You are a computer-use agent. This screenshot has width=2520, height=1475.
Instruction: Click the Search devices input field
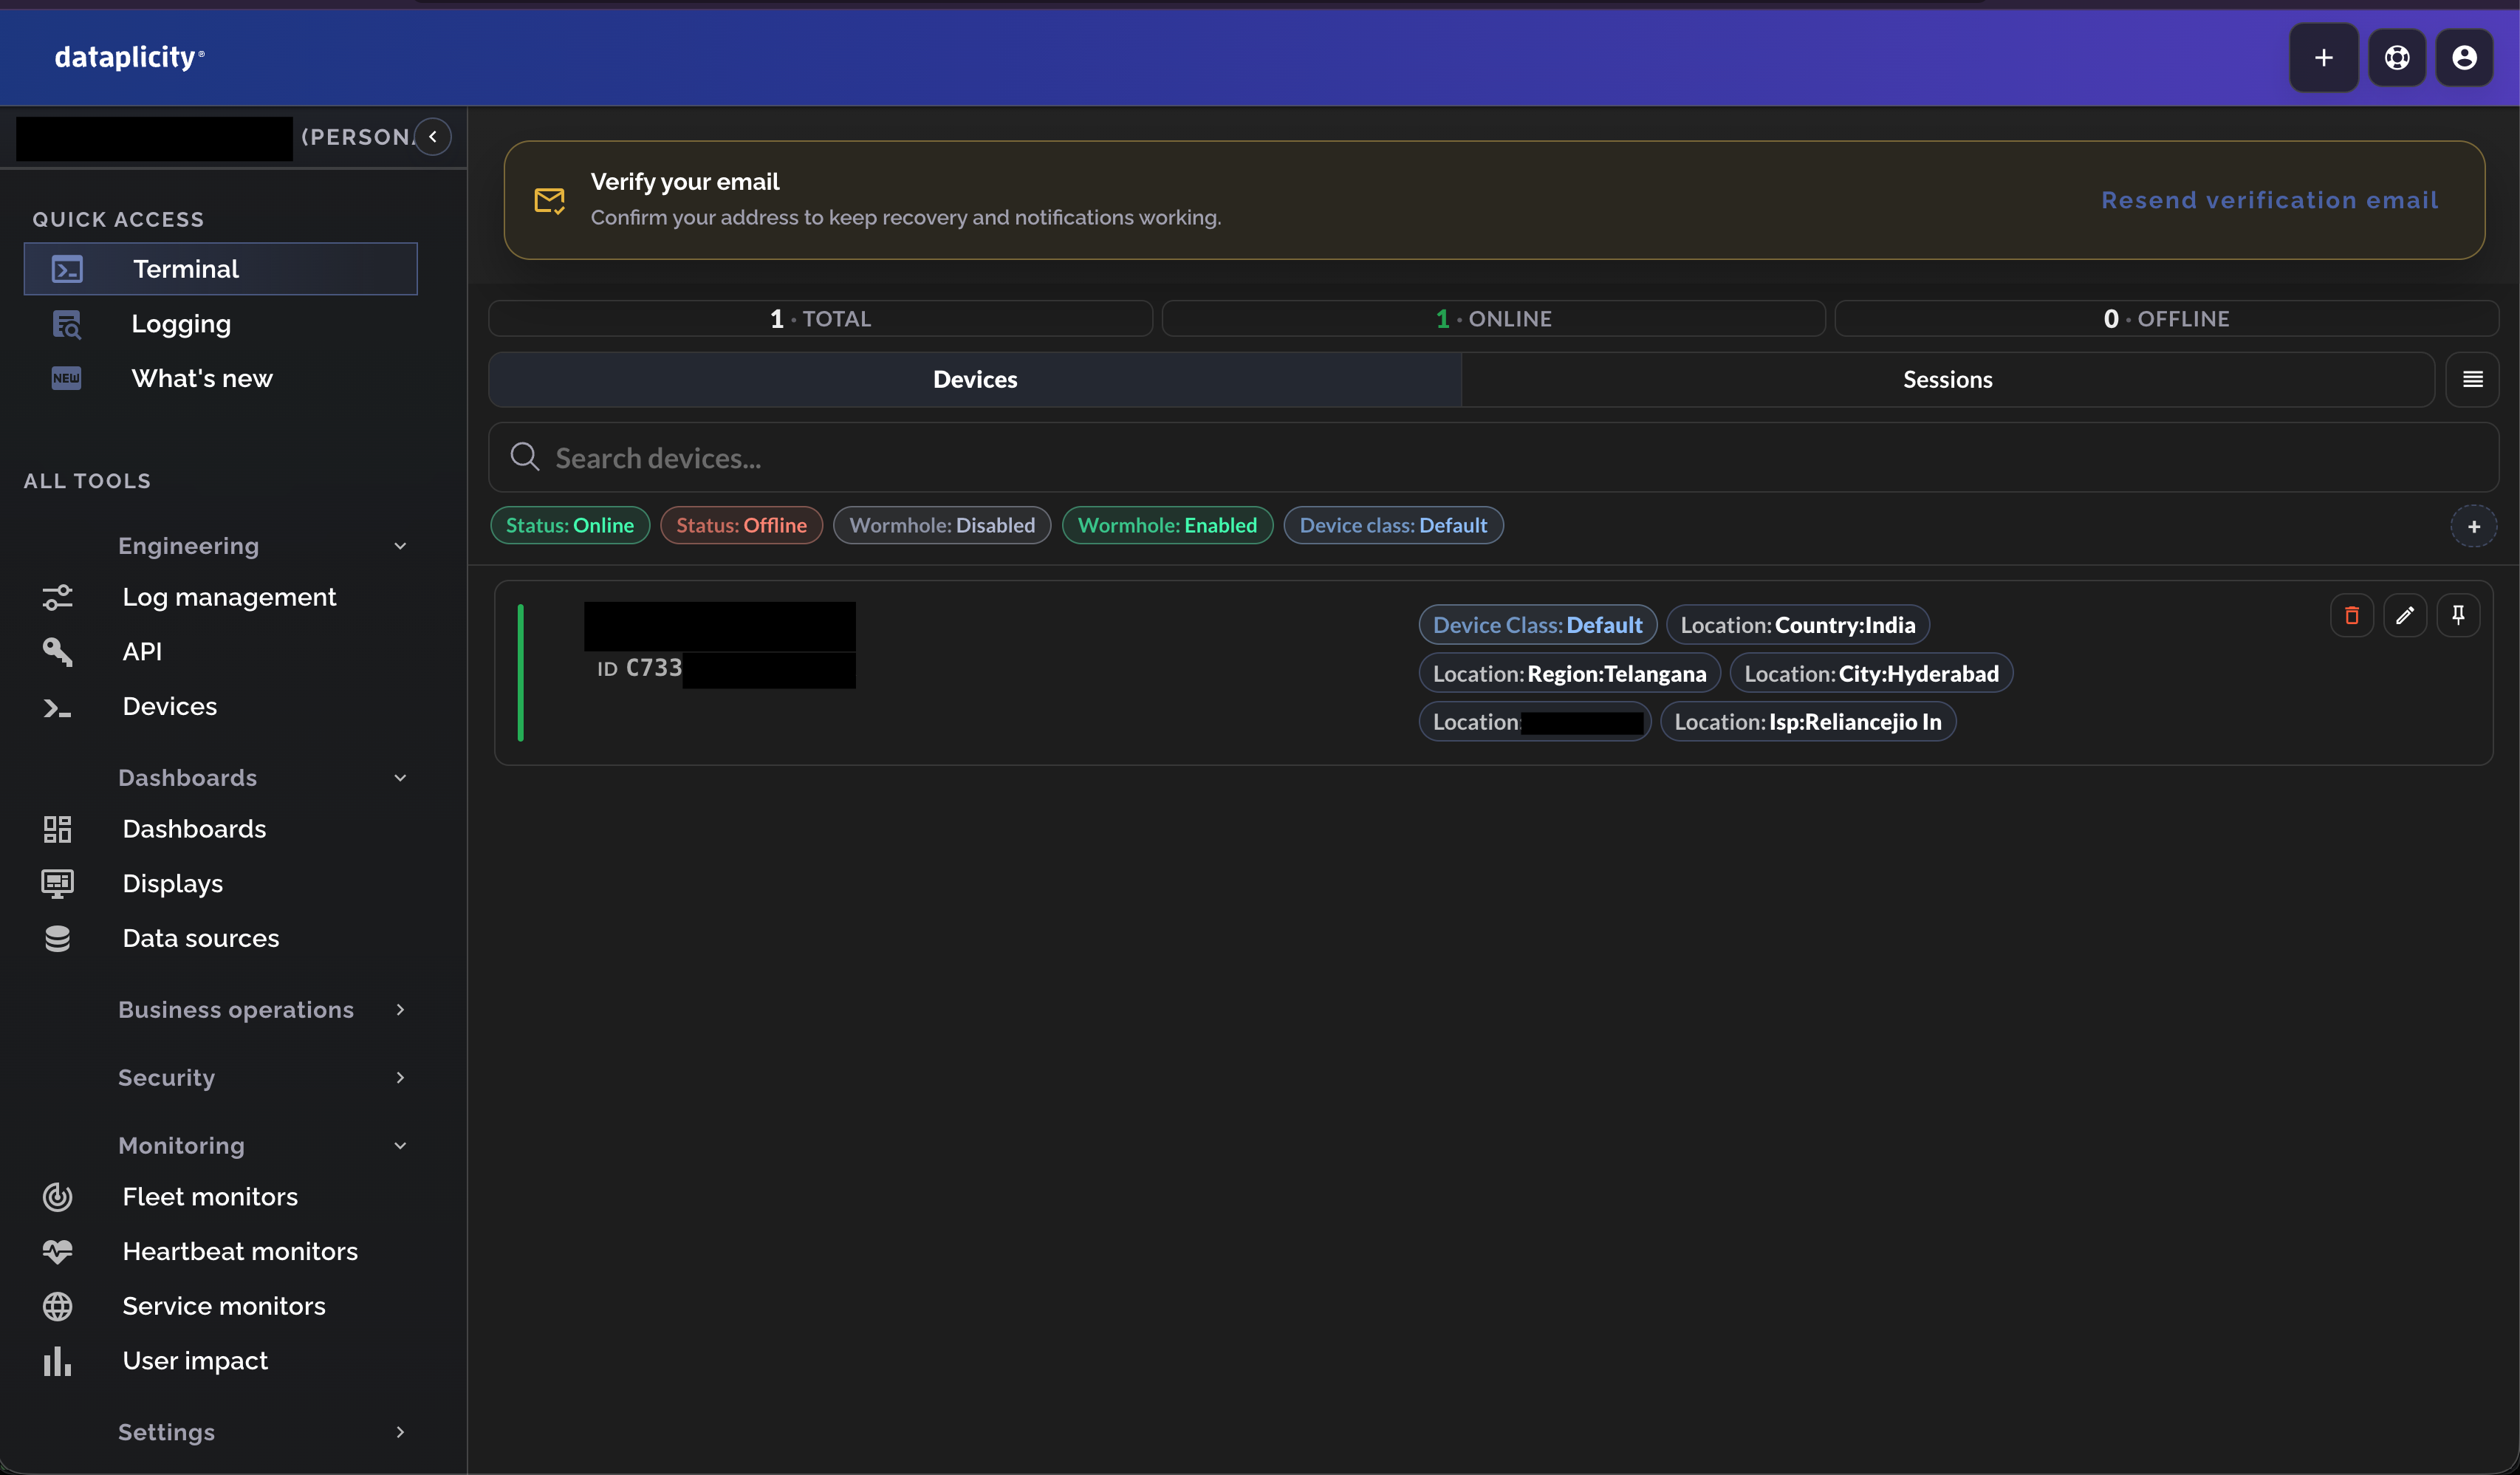pos(1493,457)
